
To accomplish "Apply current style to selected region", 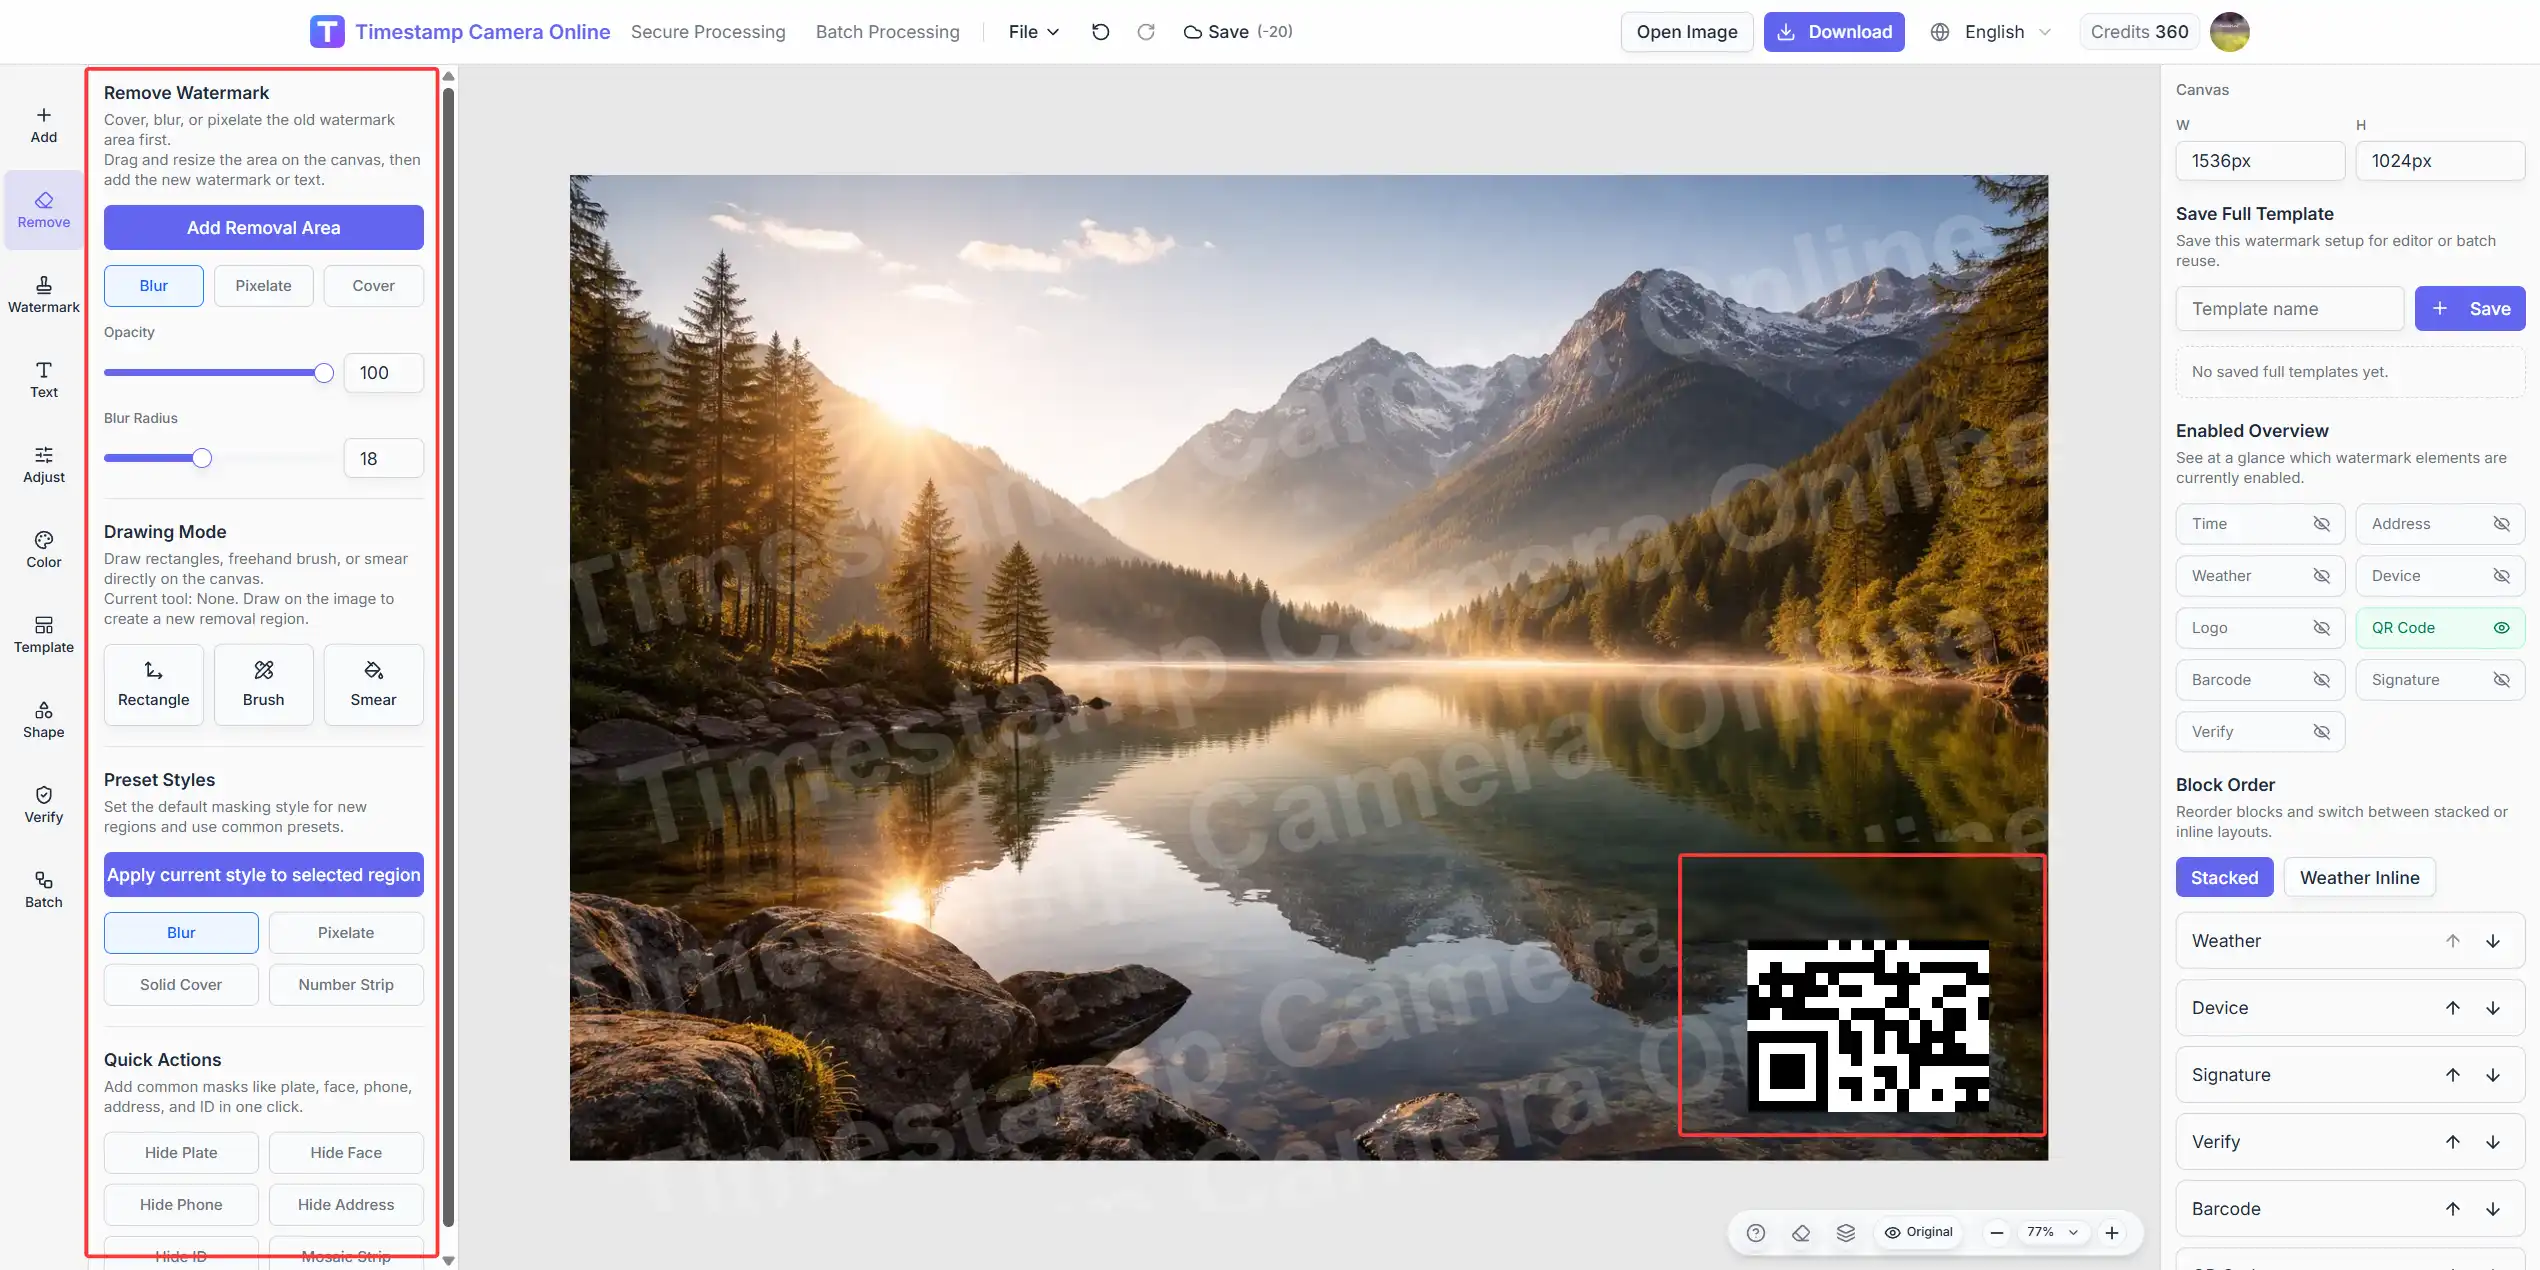I will click(x=264, y=875).
